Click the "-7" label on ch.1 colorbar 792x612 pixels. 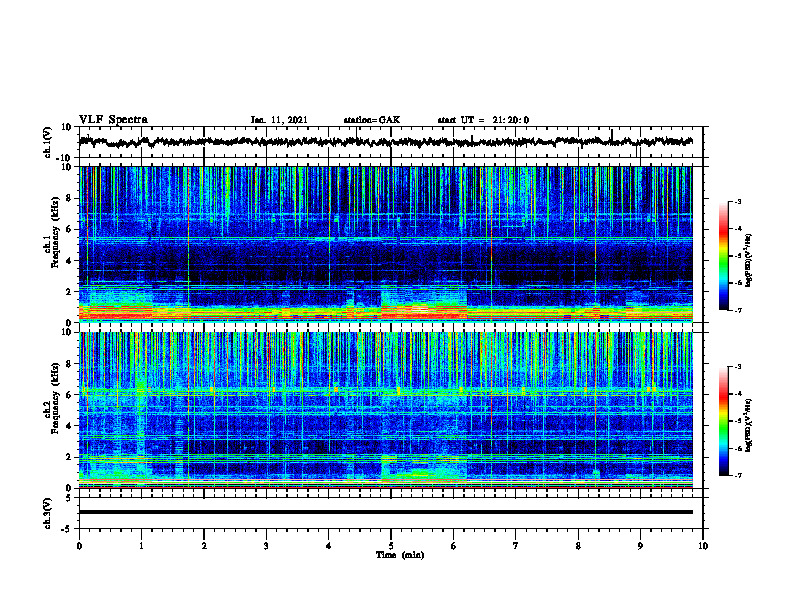tap(737, 310)
